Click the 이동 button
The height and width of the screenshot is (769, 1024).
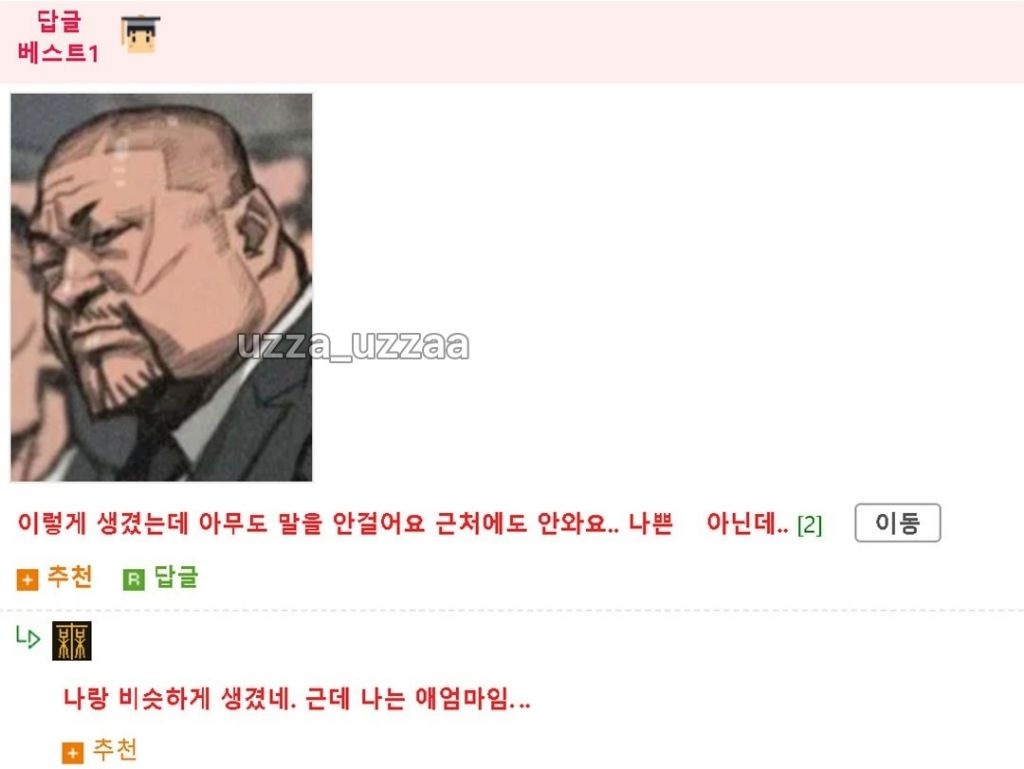(897, 522)
